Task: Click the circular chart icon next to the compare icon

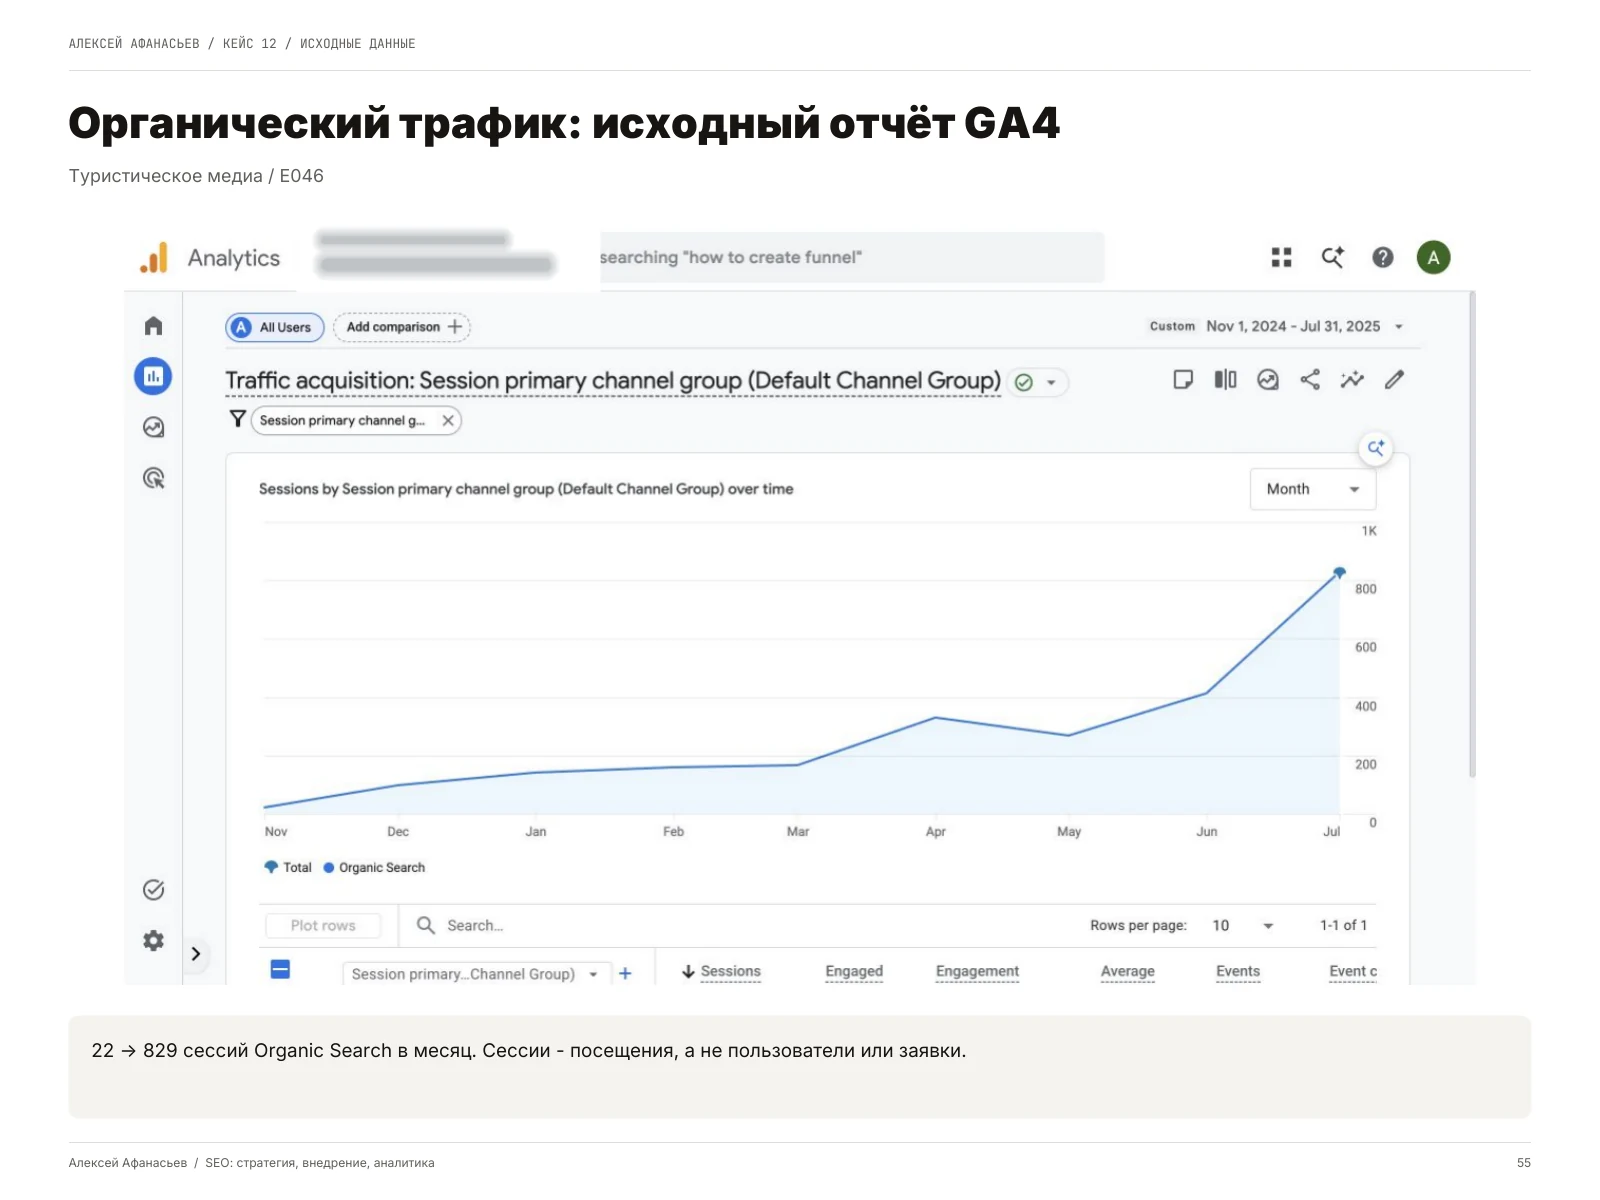Action: (1268, 380)
